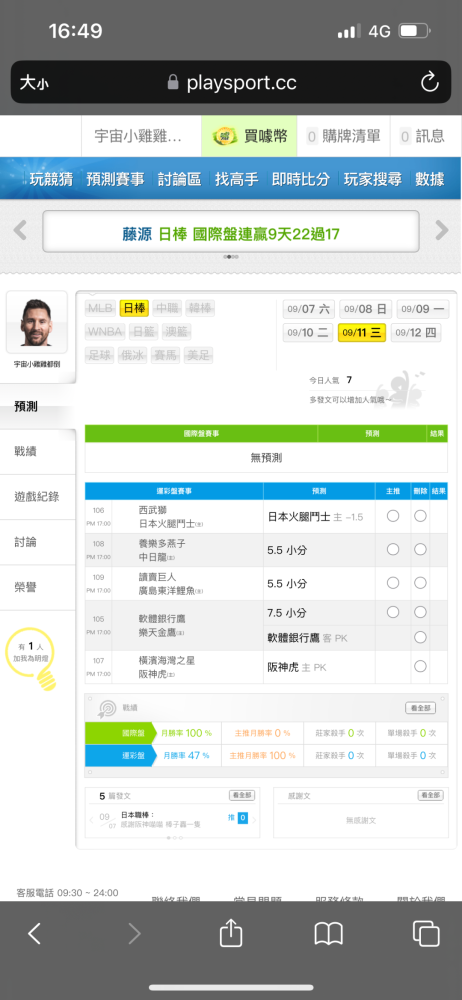Image resolution: width=462 pixels, height=1000 pixels.
Task: Click the 月勝率 100 % statistic
Action: tap(186, 733)
